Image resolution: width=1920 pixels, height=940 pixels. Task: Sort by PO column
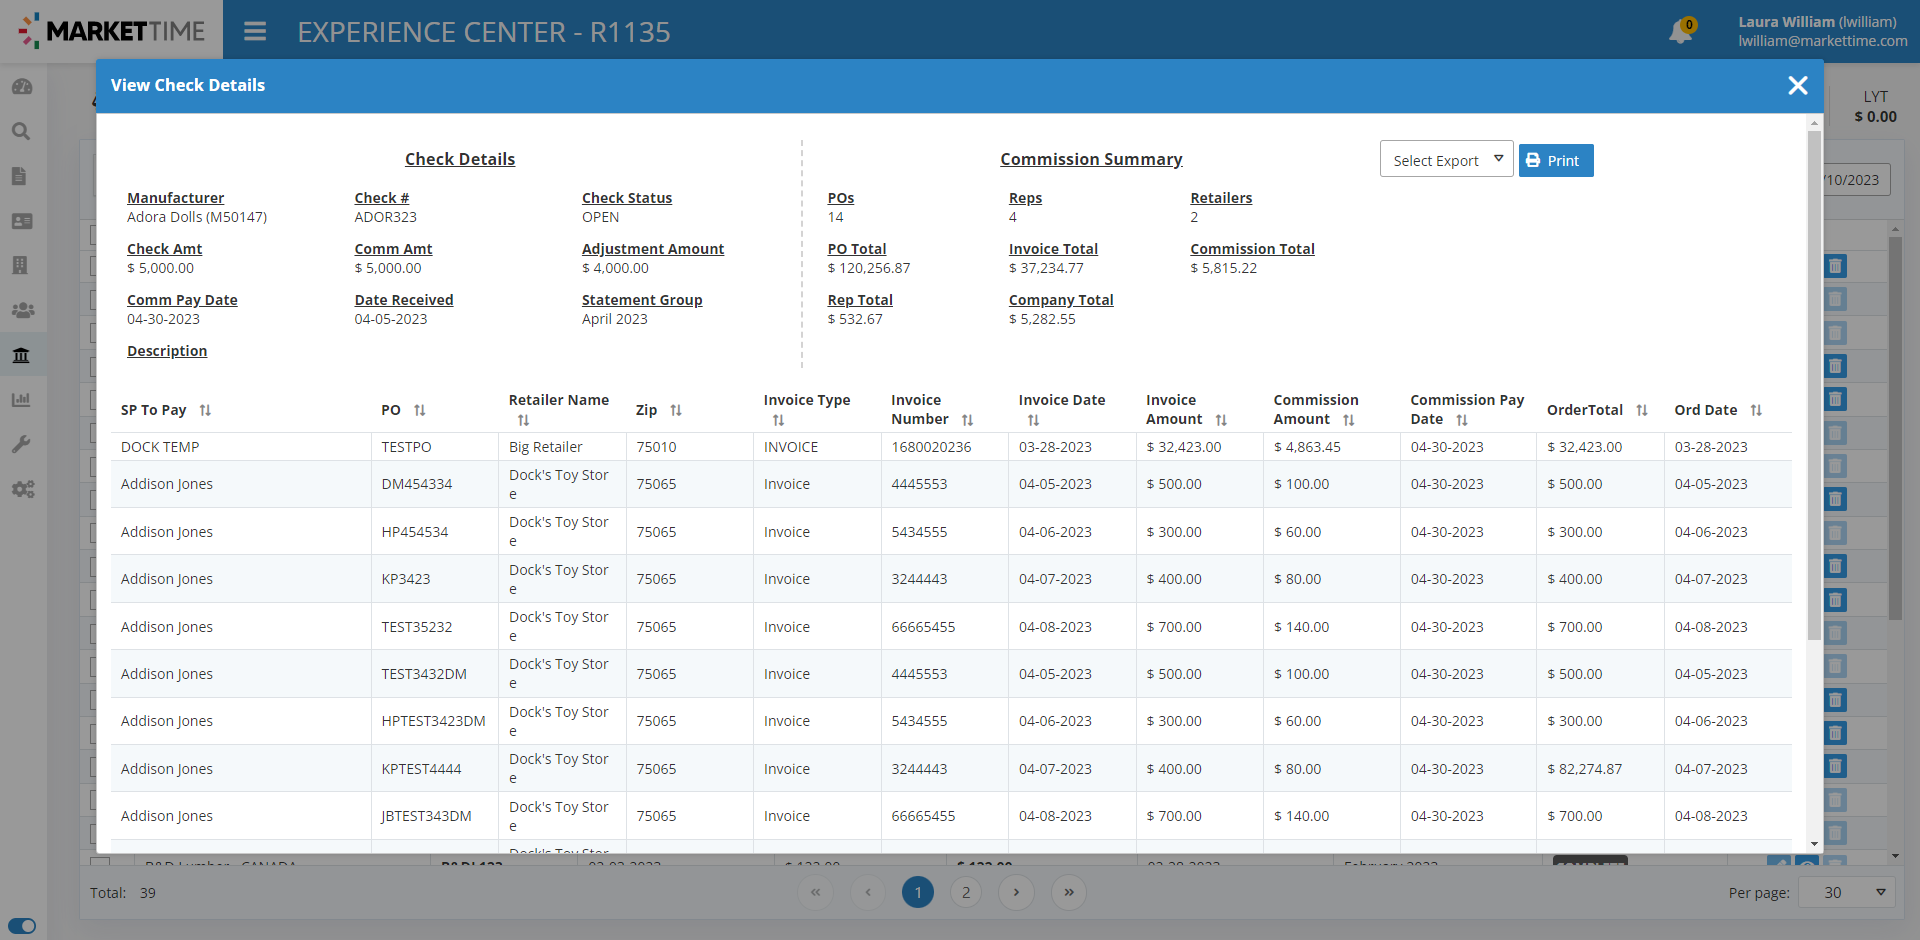(x=420, y=410)
